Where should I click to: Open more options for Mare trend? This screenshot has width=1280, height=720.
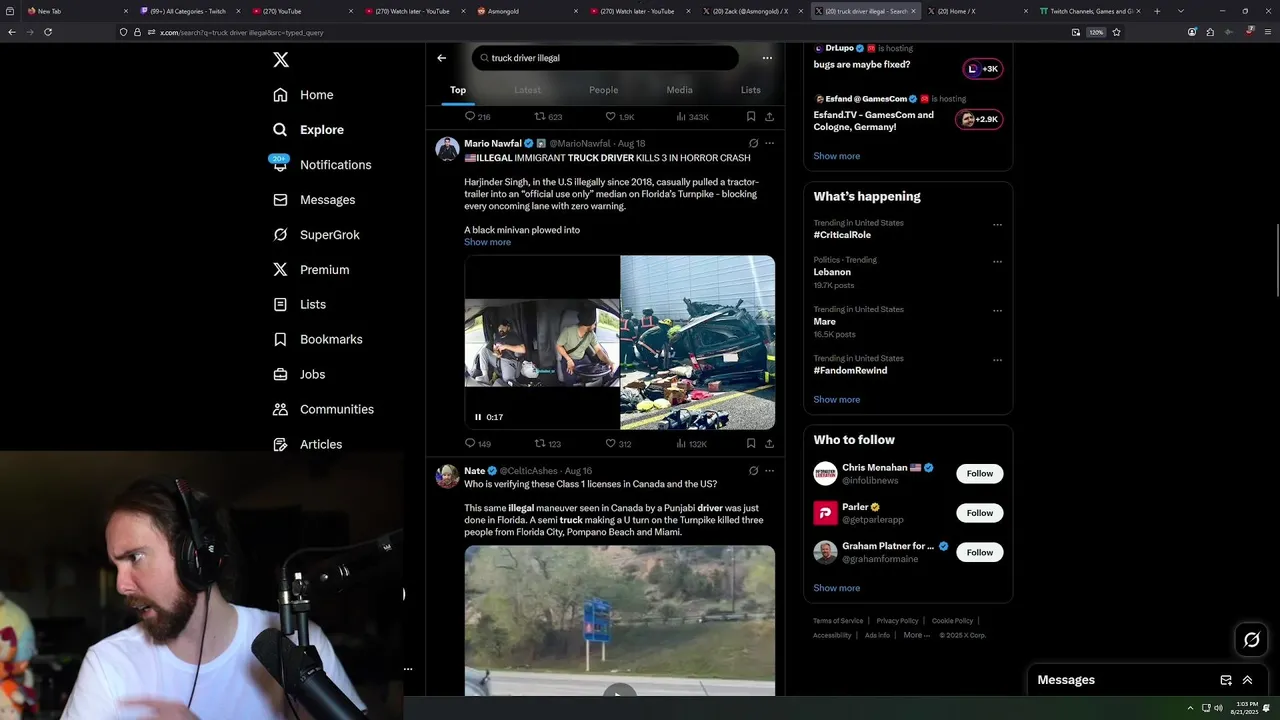click(x=997, y=311)
